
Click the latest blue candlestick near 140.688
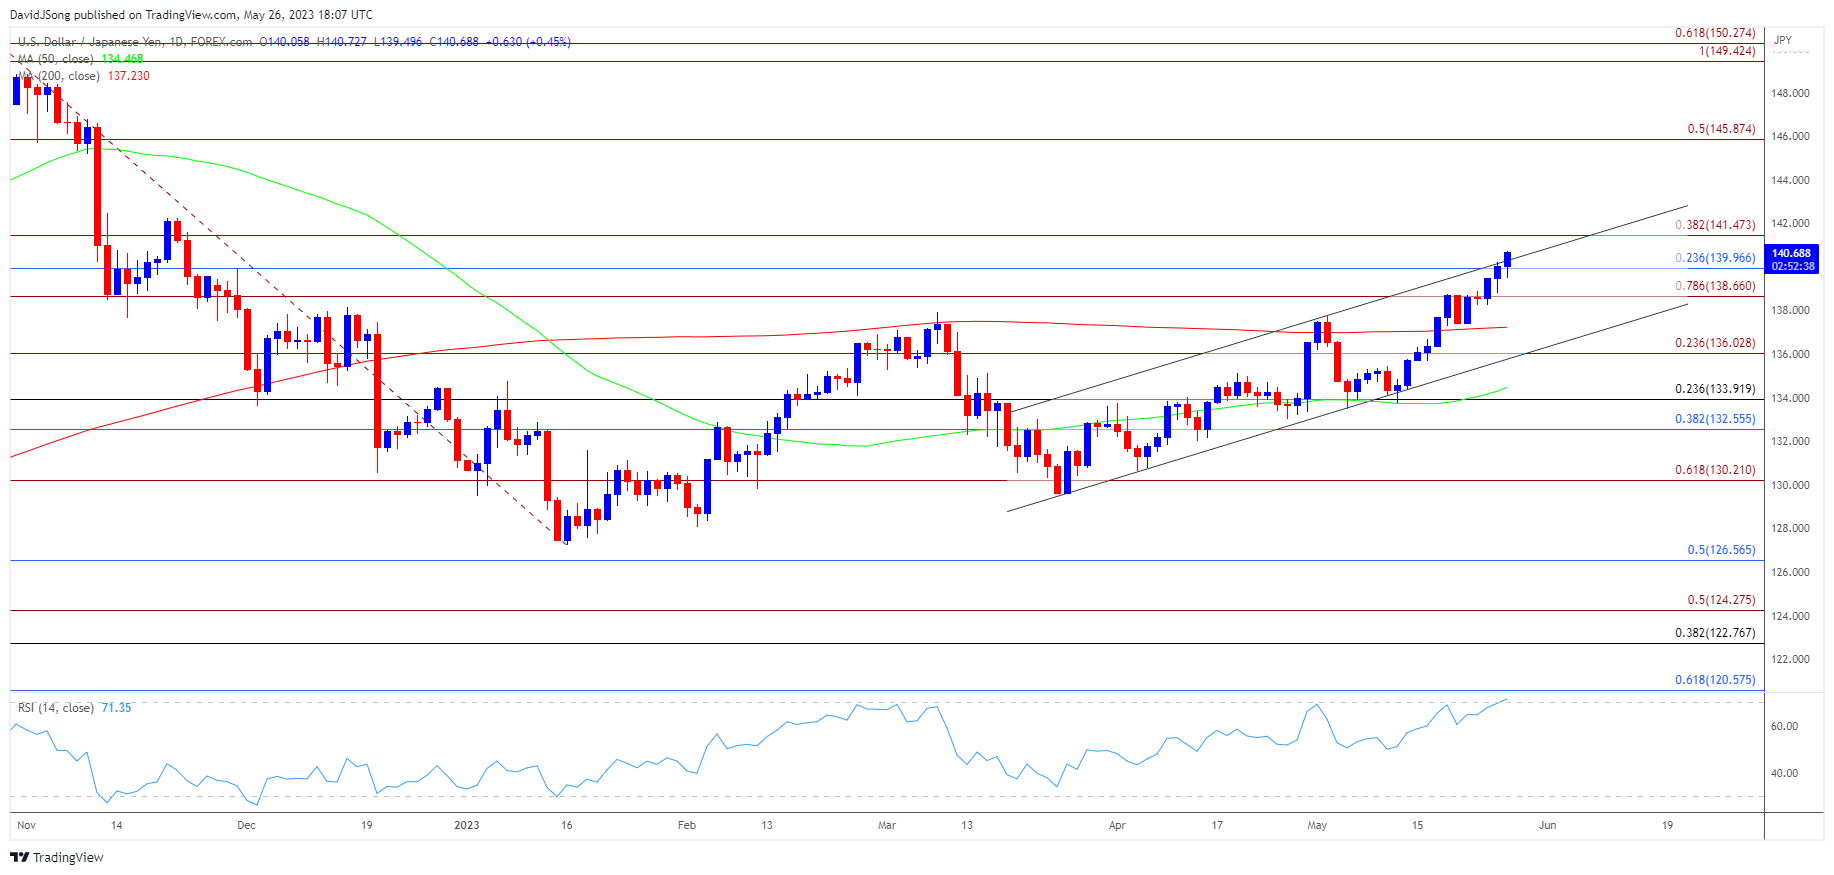coord(1507,259)
